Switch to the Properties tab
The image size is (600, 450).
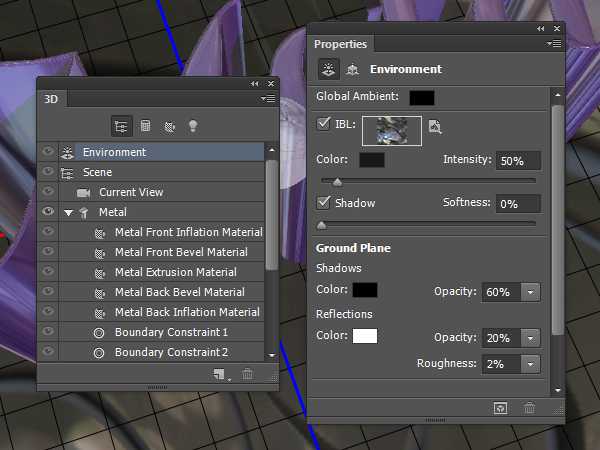click(340, 44)
